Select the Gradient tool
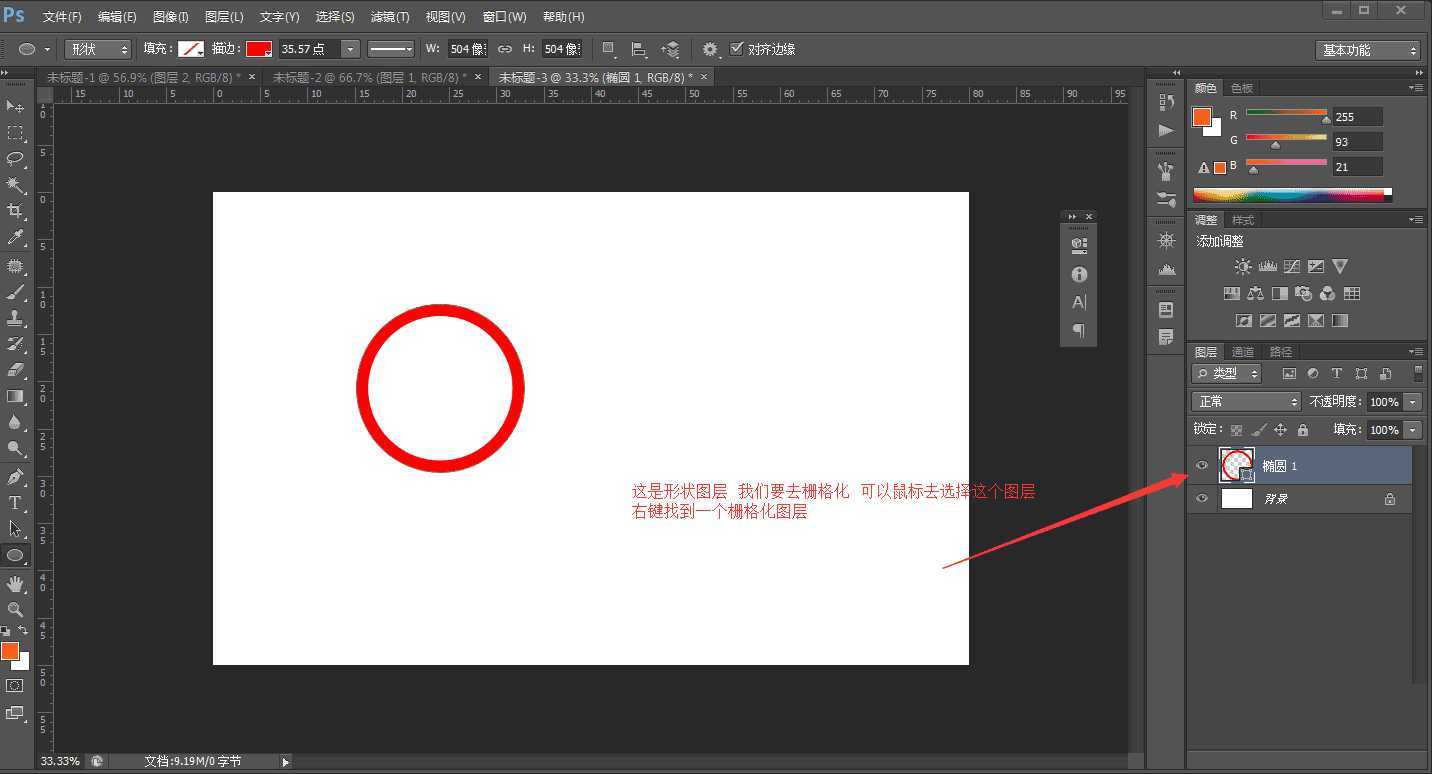The width and height of the screenshot is (1432, 774). 15,396
